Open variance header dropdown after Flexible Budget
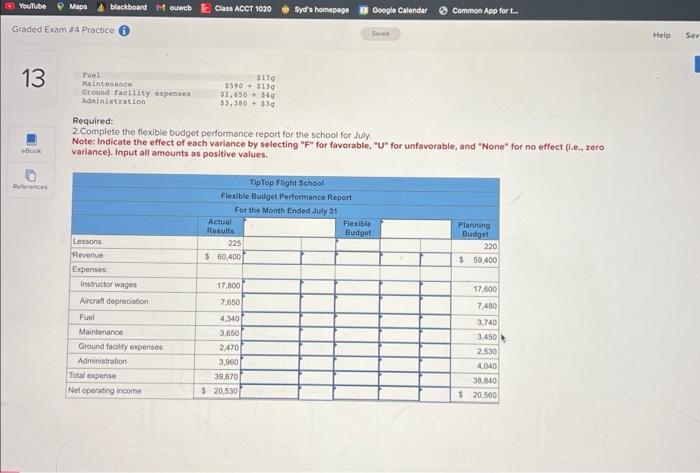 click(416, 229)
